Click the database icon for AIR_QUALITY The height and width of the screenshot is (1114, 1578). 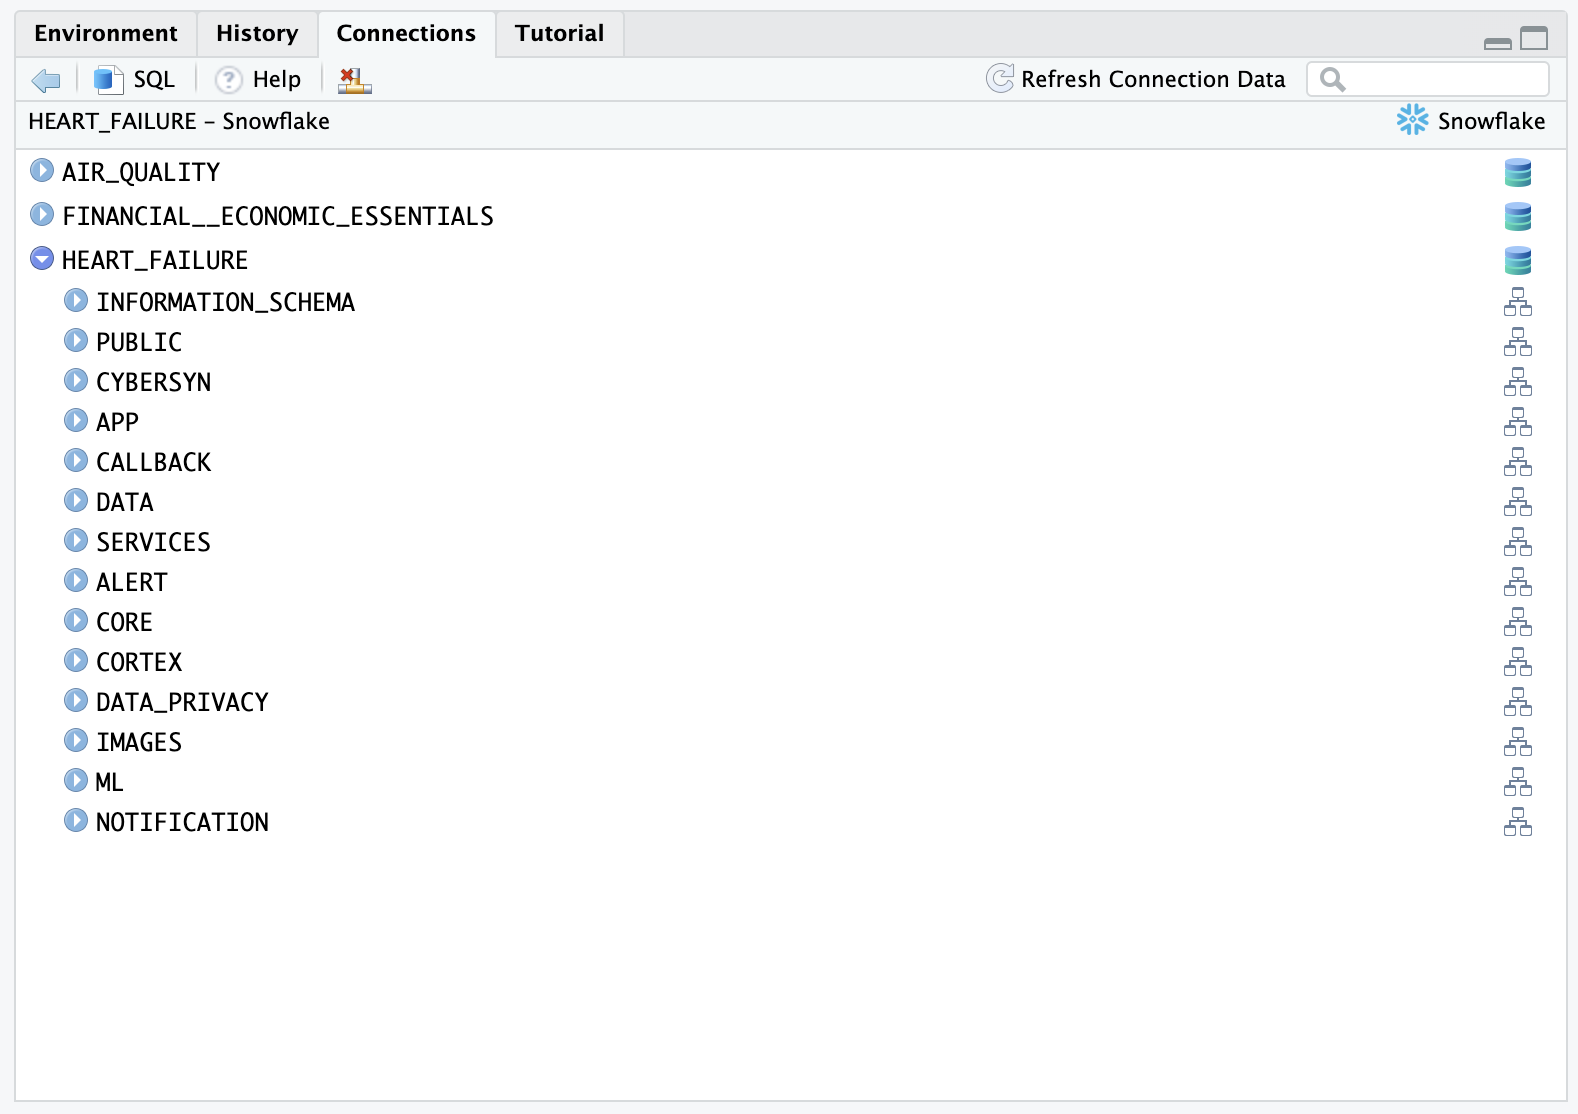click(x=1518, y=173)
